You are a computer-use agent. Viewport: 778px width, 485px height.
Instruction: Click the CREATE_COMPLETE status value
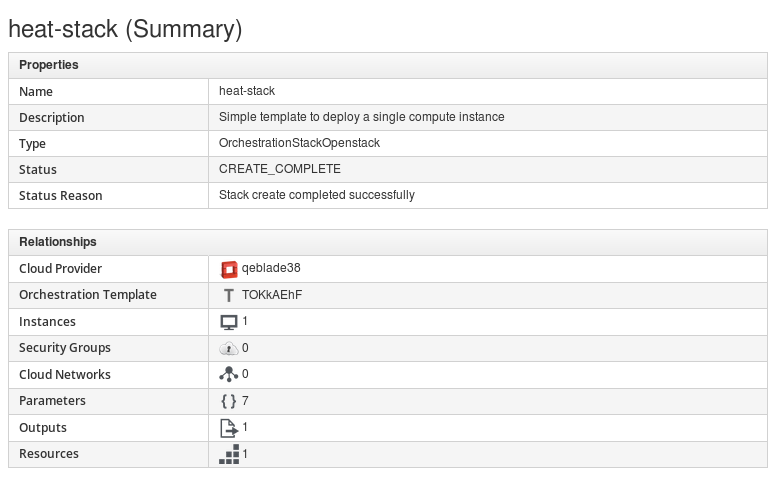tap(279, 169)
